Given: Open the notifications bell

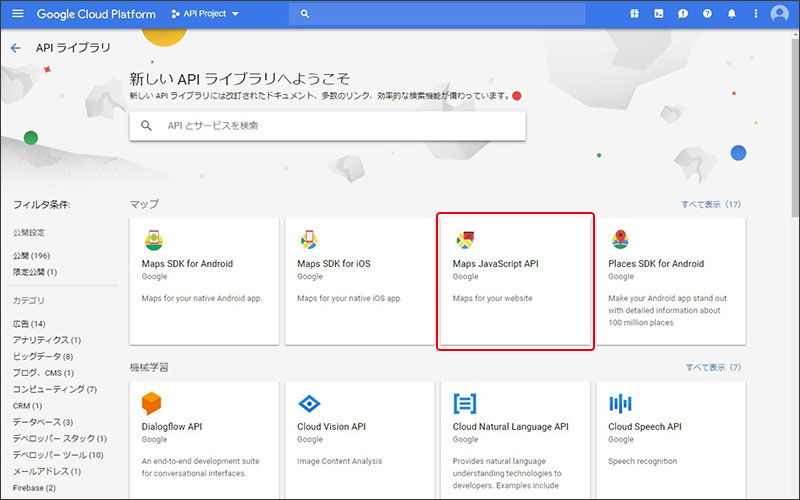Looking at the screenshot, I should tap(732, 14).
